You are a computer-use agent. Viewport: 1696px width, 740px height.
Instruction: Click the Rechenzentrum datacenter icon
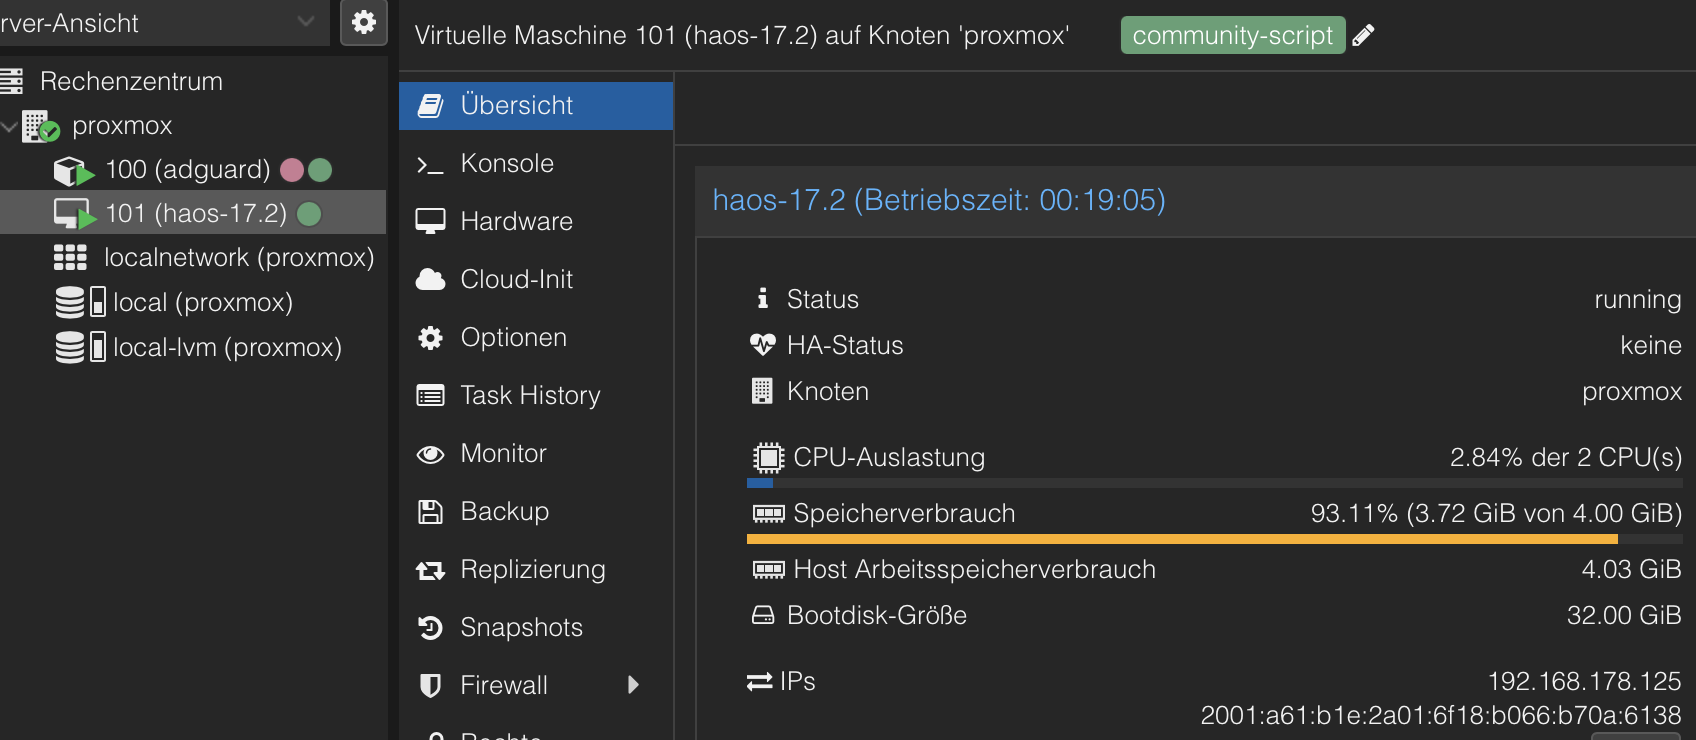coord(11,81)
